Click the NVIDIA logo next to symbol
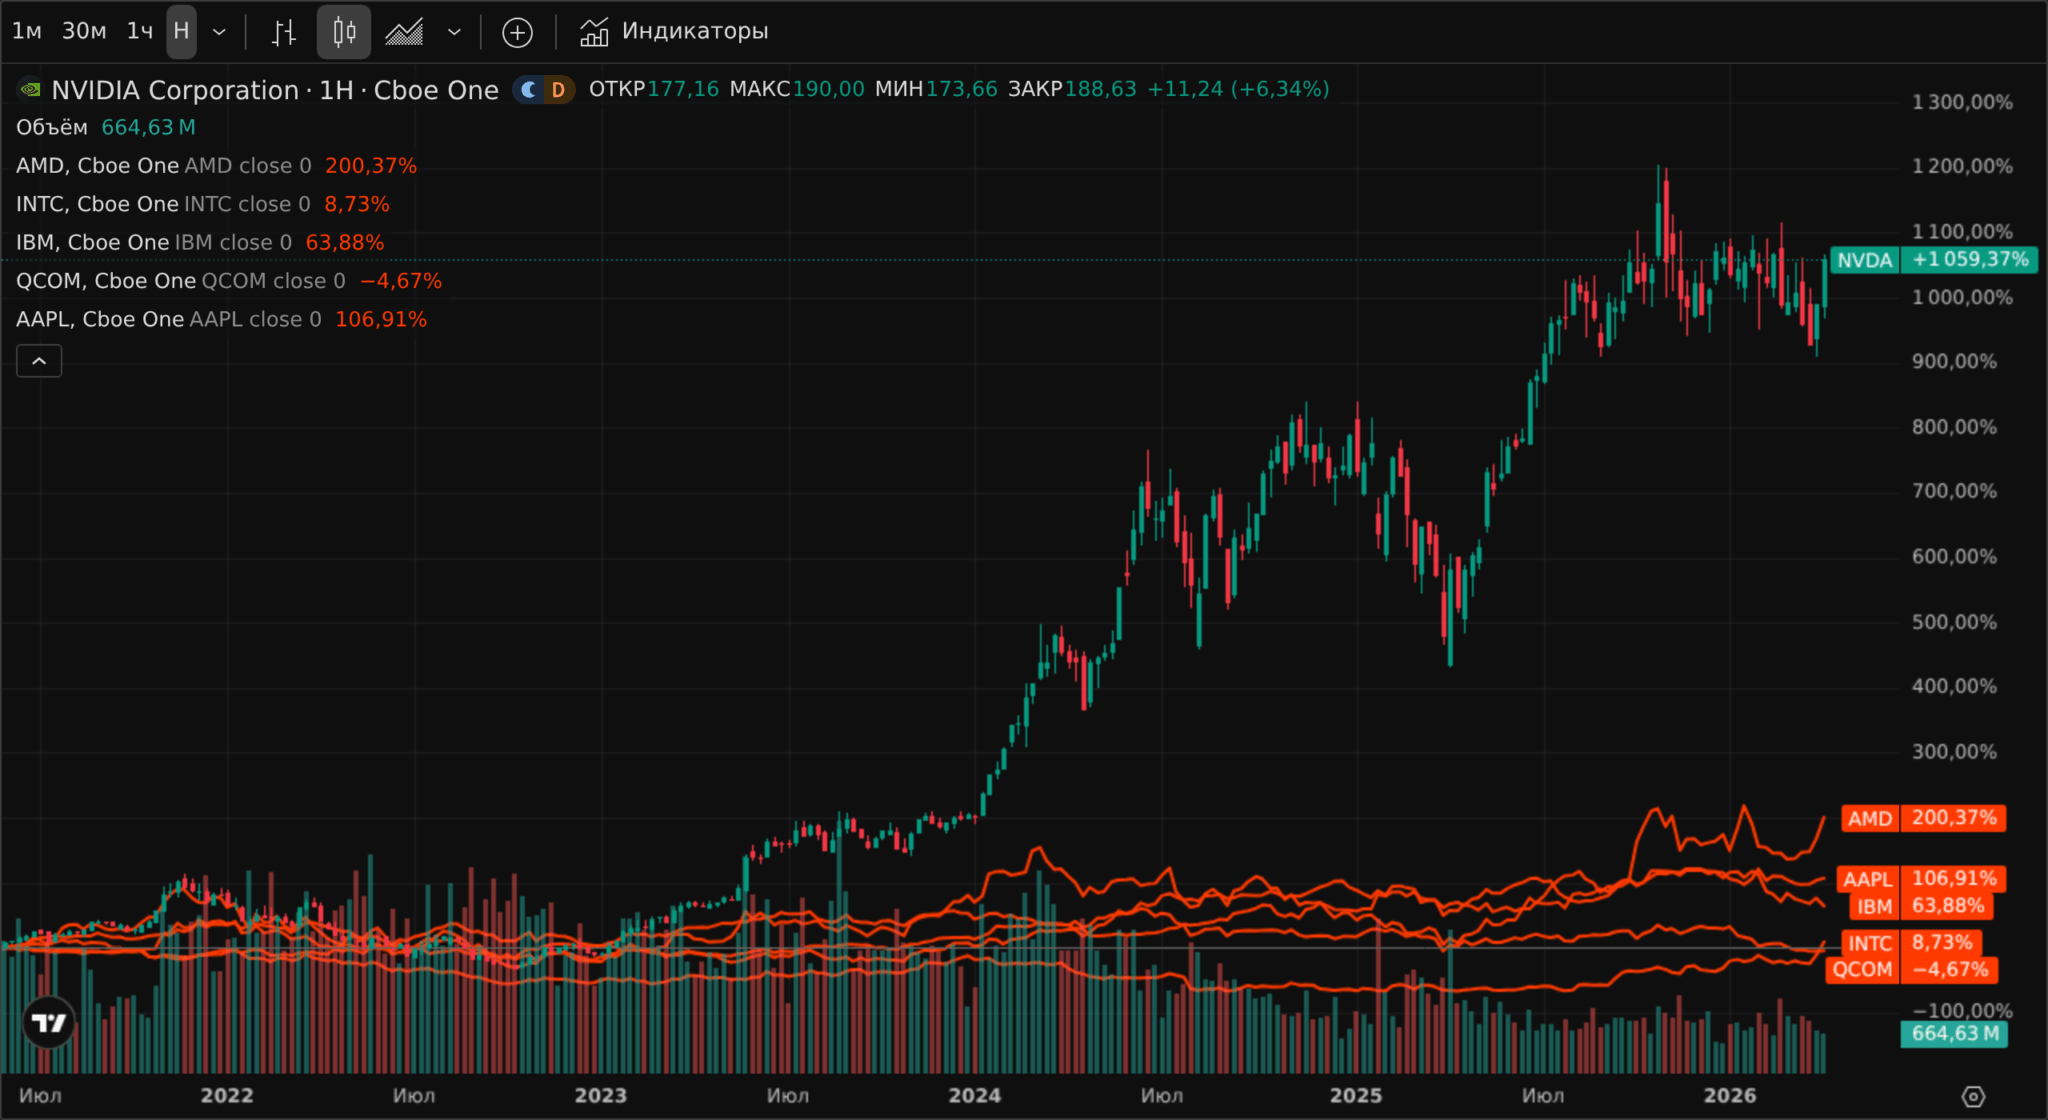 30,90
